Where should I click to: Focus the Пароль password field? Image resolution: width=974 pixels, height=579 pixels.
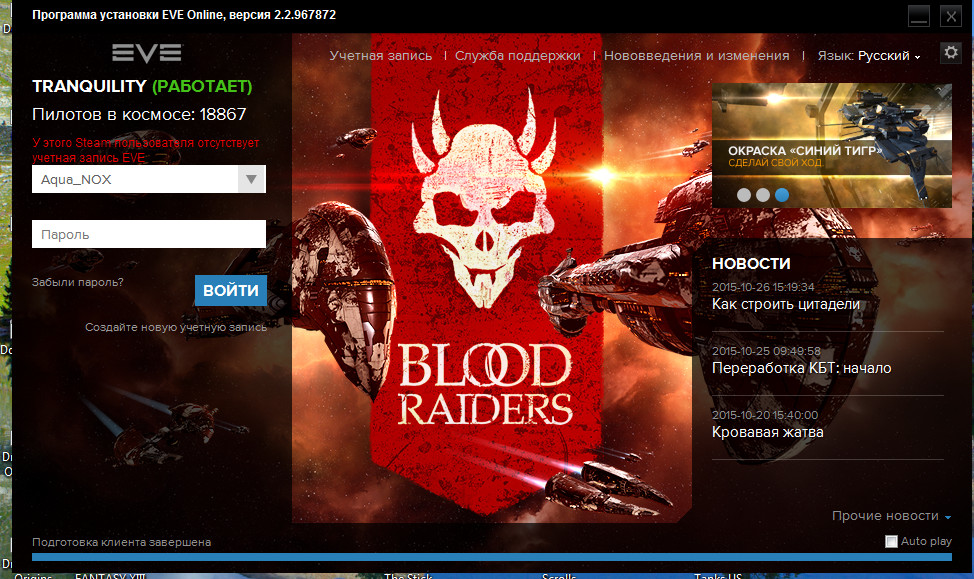click(x=149, y=234)
